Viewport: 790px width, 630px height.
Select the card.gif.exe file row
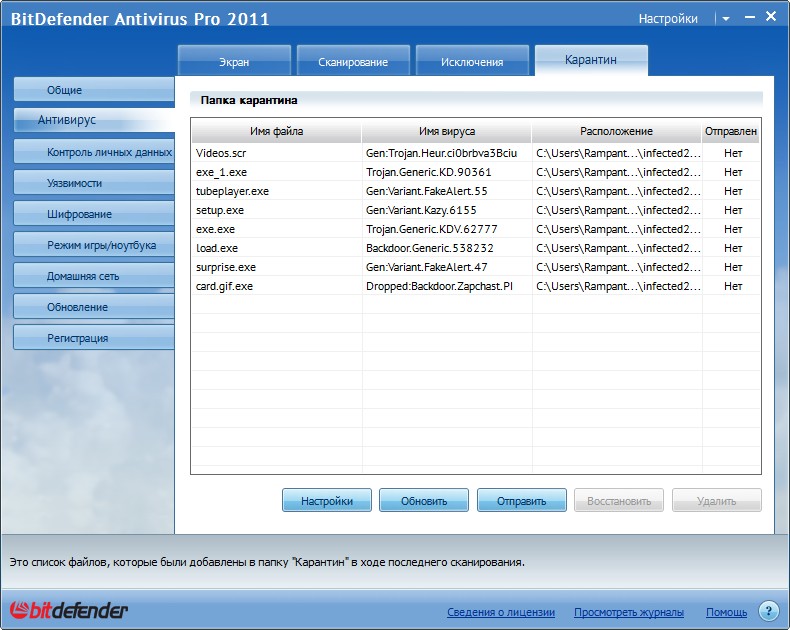pos(476,286)
